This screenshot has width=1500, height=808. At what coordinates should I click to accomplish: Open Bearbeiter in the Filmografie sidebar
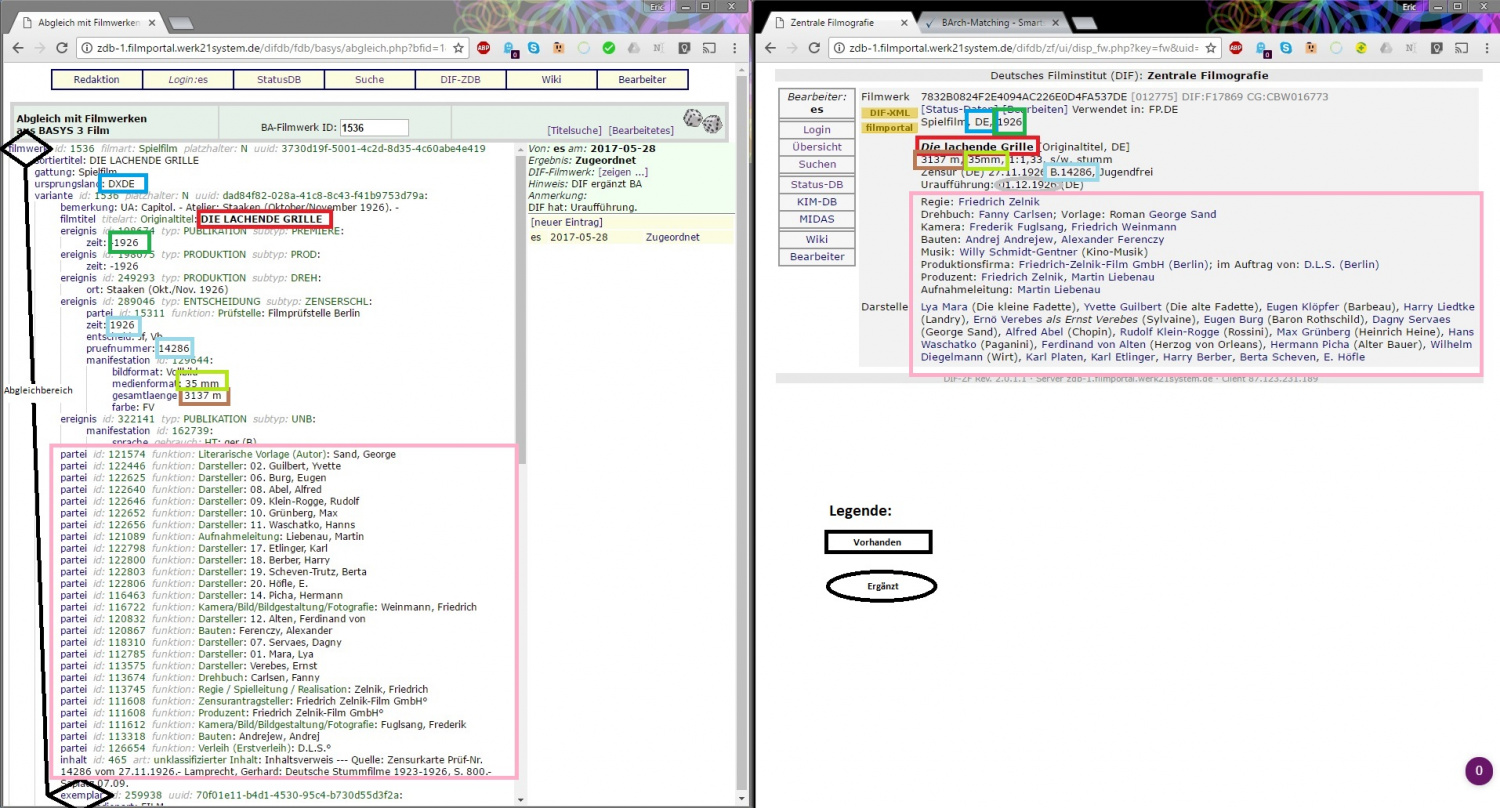[x=817, y=257]
